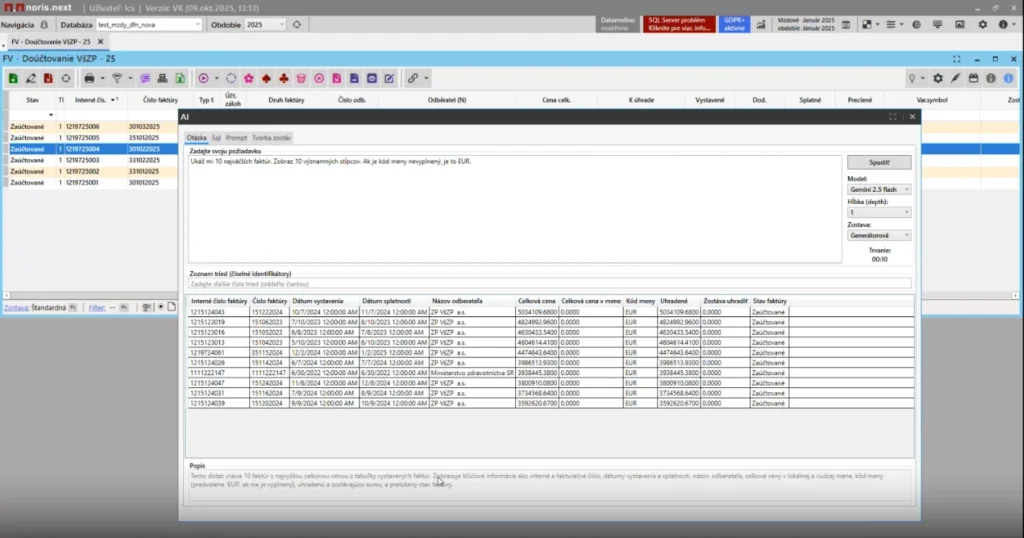Click the red delete document icon

pos(49,78)
